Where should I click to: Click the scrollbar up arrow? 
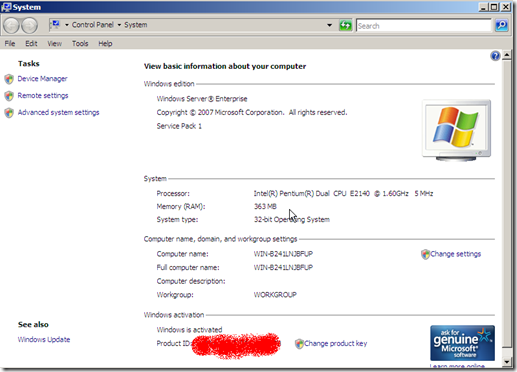pyautogui.click(x=507, y=55)
